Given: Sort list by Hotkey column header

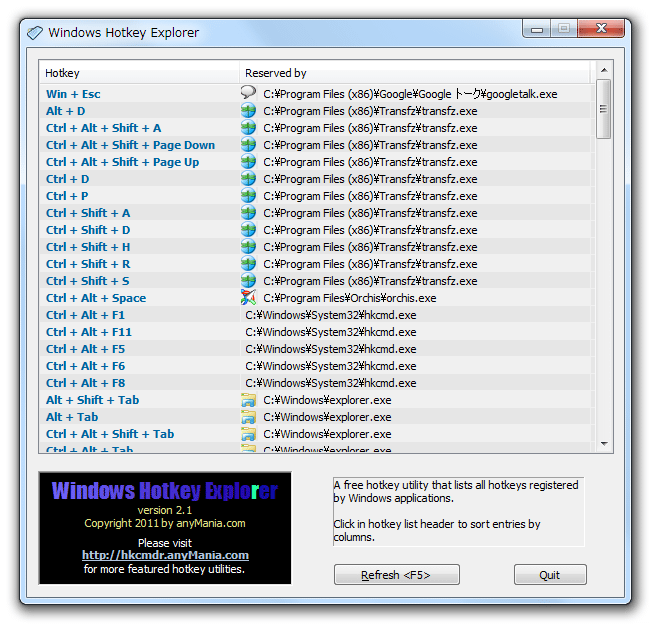Looking at the screenshot, I should pos(139,73).
